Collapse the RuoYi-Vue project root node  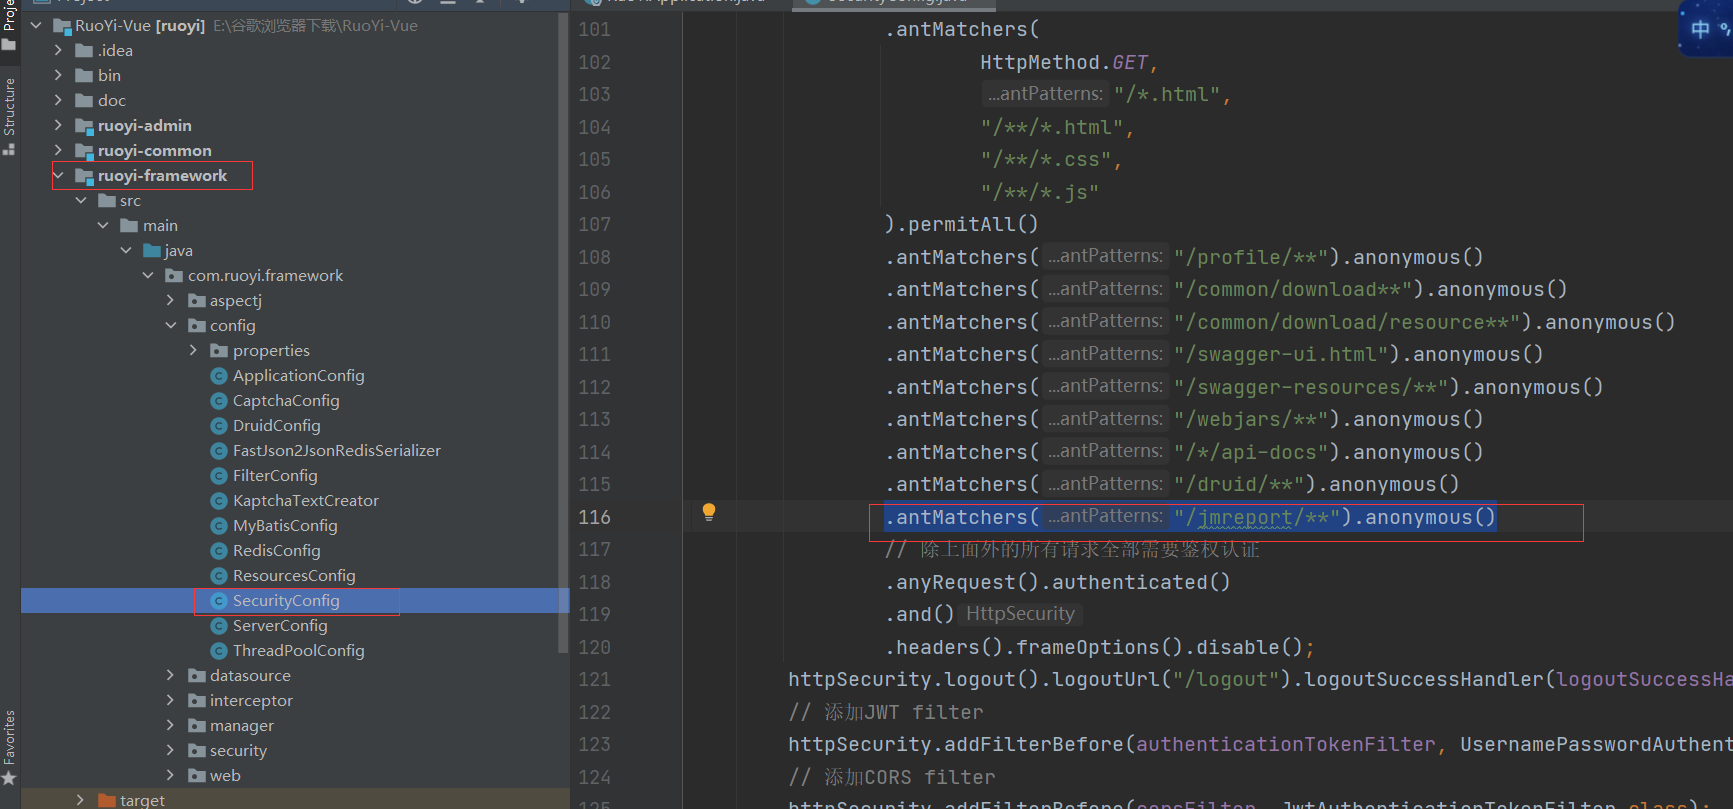[36, 26]
